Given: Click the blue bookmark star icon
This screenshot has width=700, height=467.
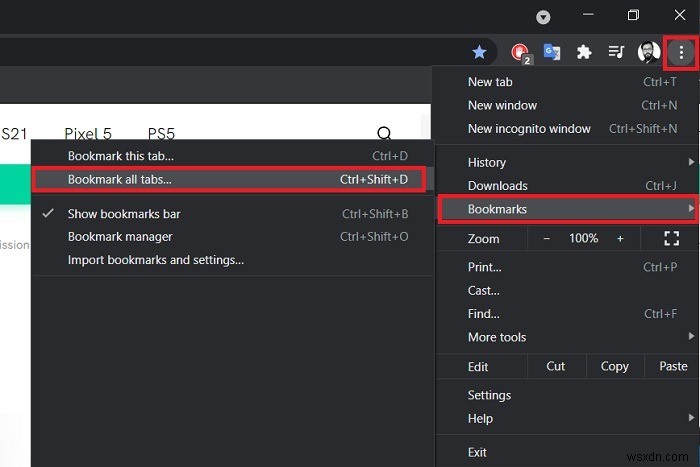Looking at the screenshot, I should (479, 52).
